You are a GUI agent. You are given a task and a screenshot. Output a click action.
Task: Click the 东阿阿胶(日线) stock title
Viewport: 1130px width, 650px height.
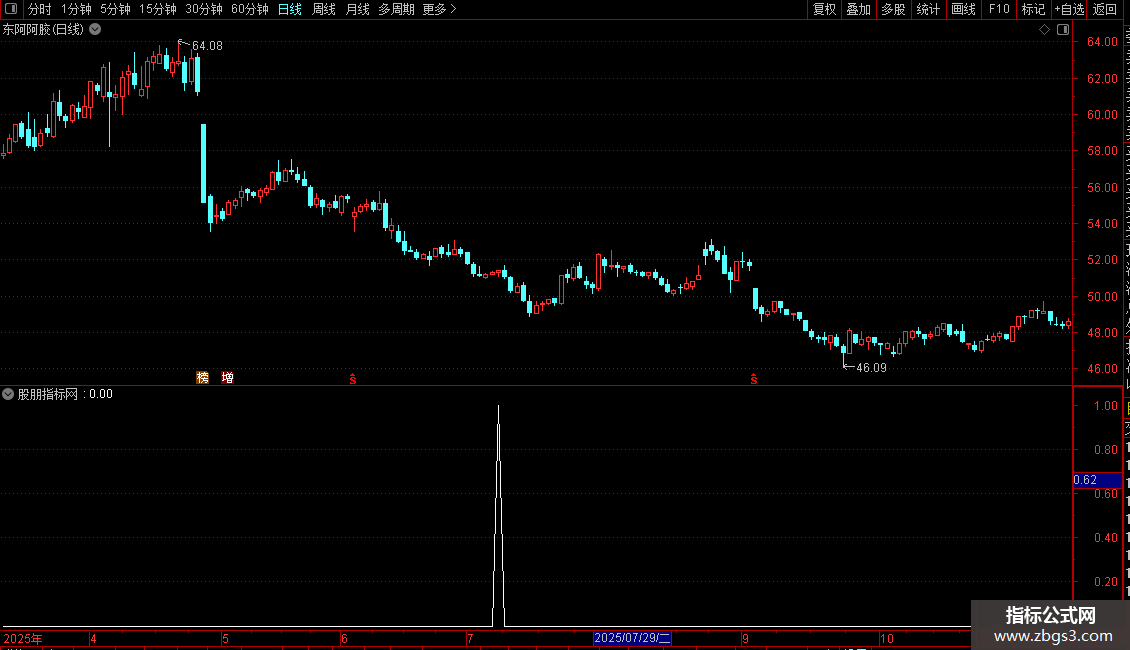pyautogui.click(x=43, y=30)
